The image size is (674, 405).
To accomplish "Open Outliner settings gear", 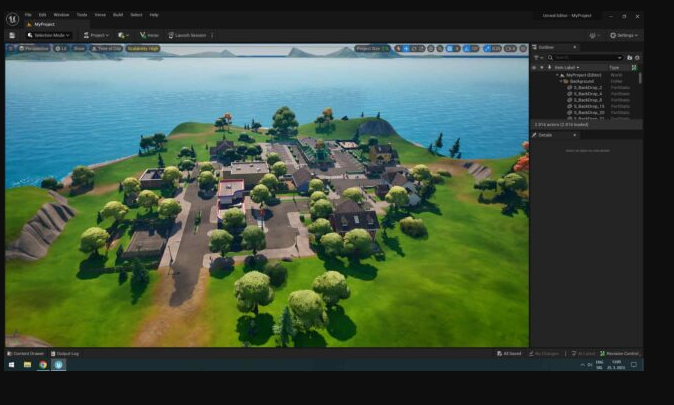I will click(637, 58).
